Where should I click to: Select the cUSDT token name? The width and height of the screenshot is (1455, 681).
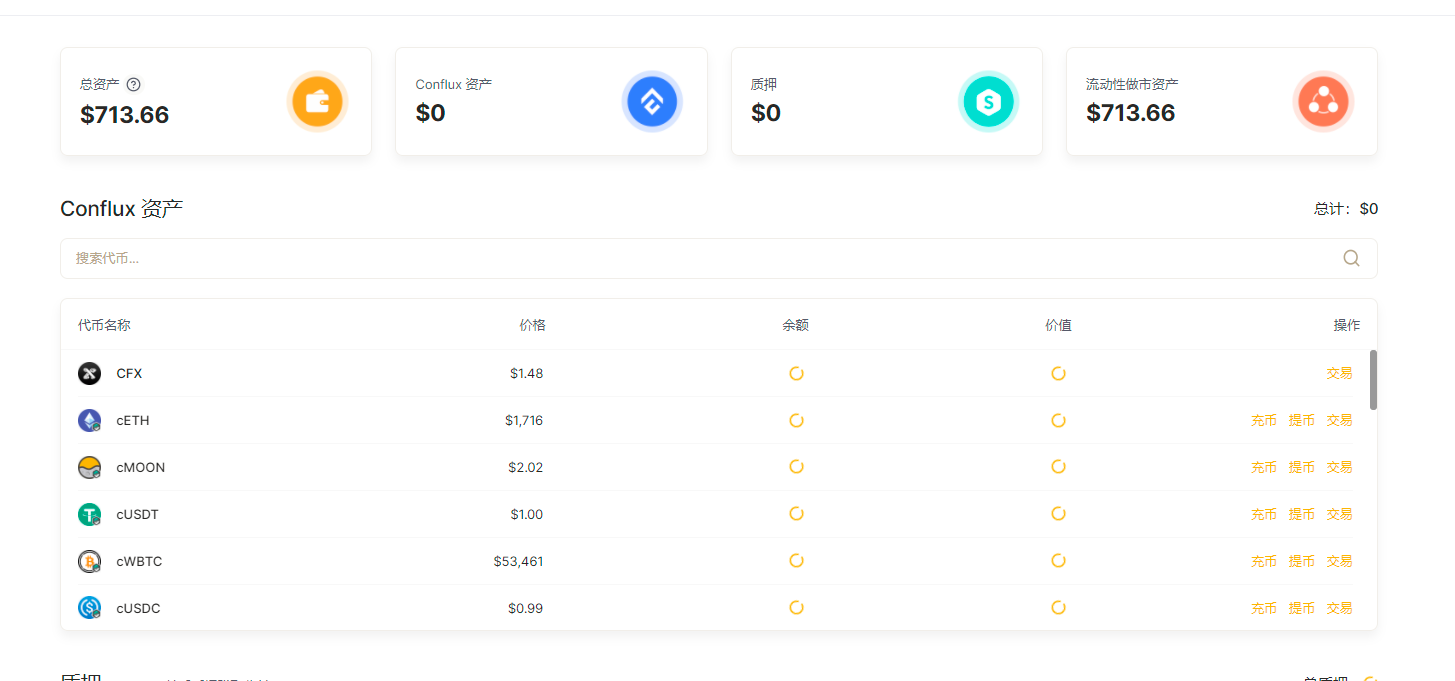click(138, 515)
